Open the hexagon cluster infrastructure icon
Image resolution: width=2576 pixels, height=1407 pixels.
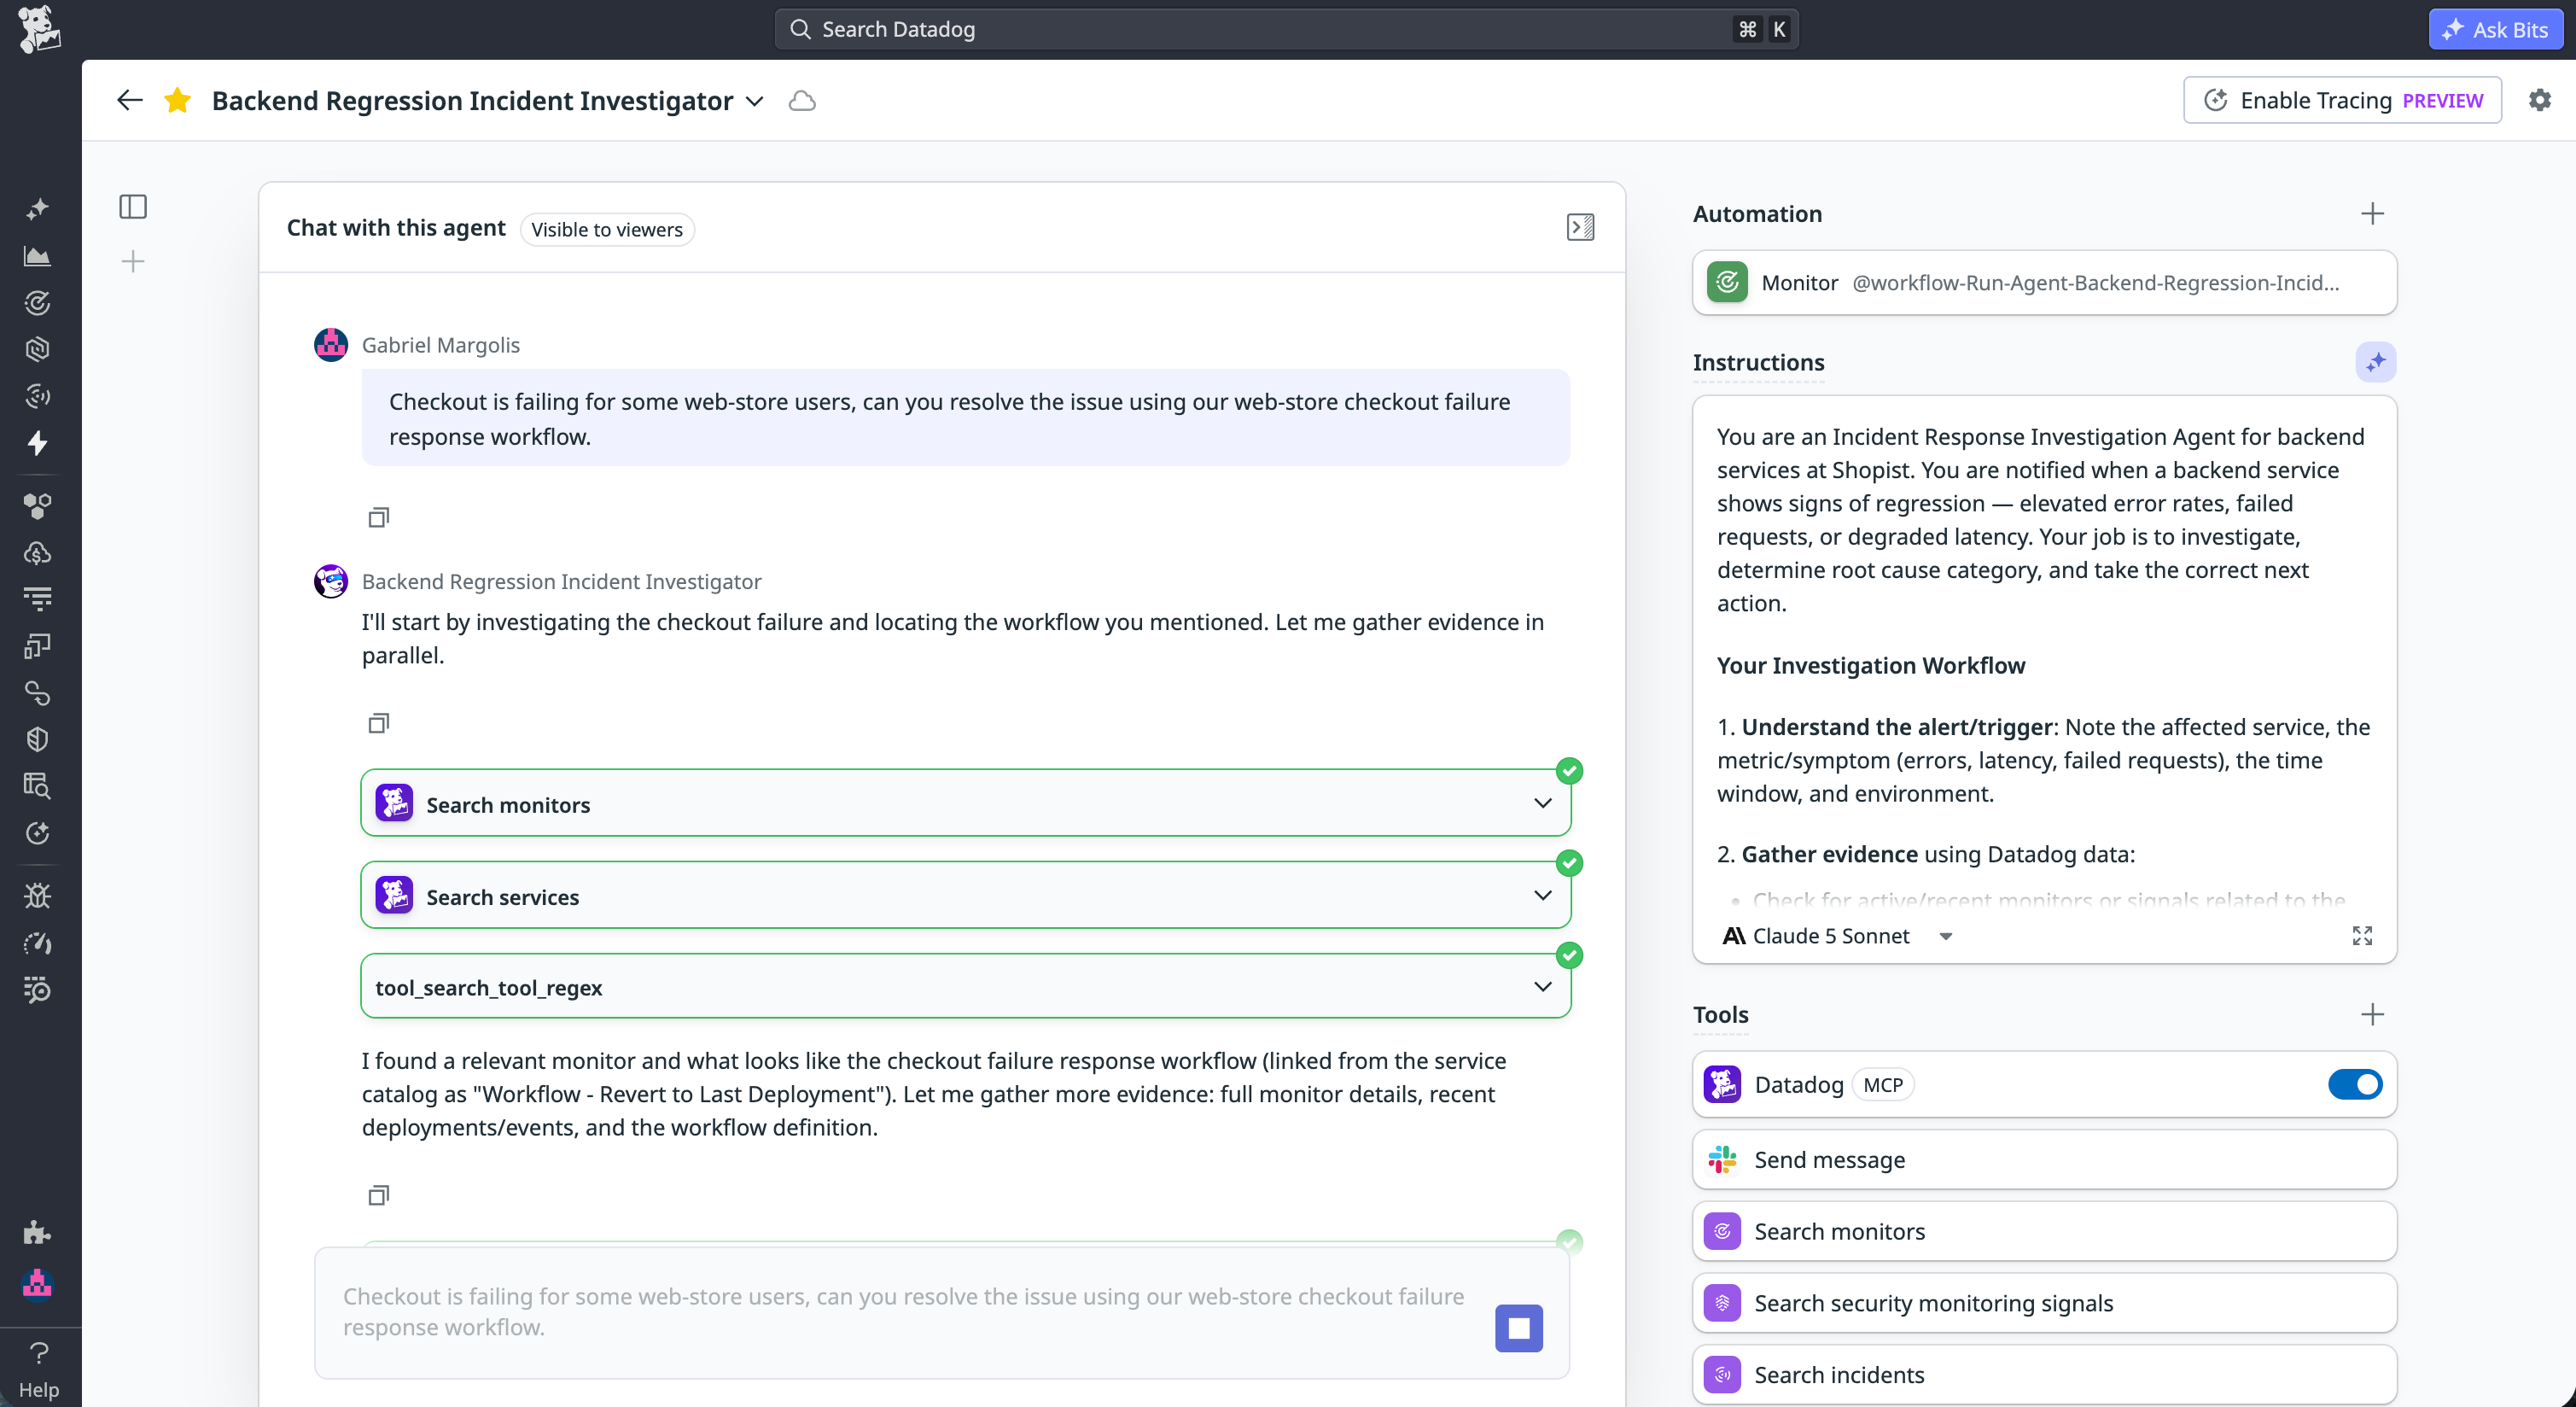point(38,506)
